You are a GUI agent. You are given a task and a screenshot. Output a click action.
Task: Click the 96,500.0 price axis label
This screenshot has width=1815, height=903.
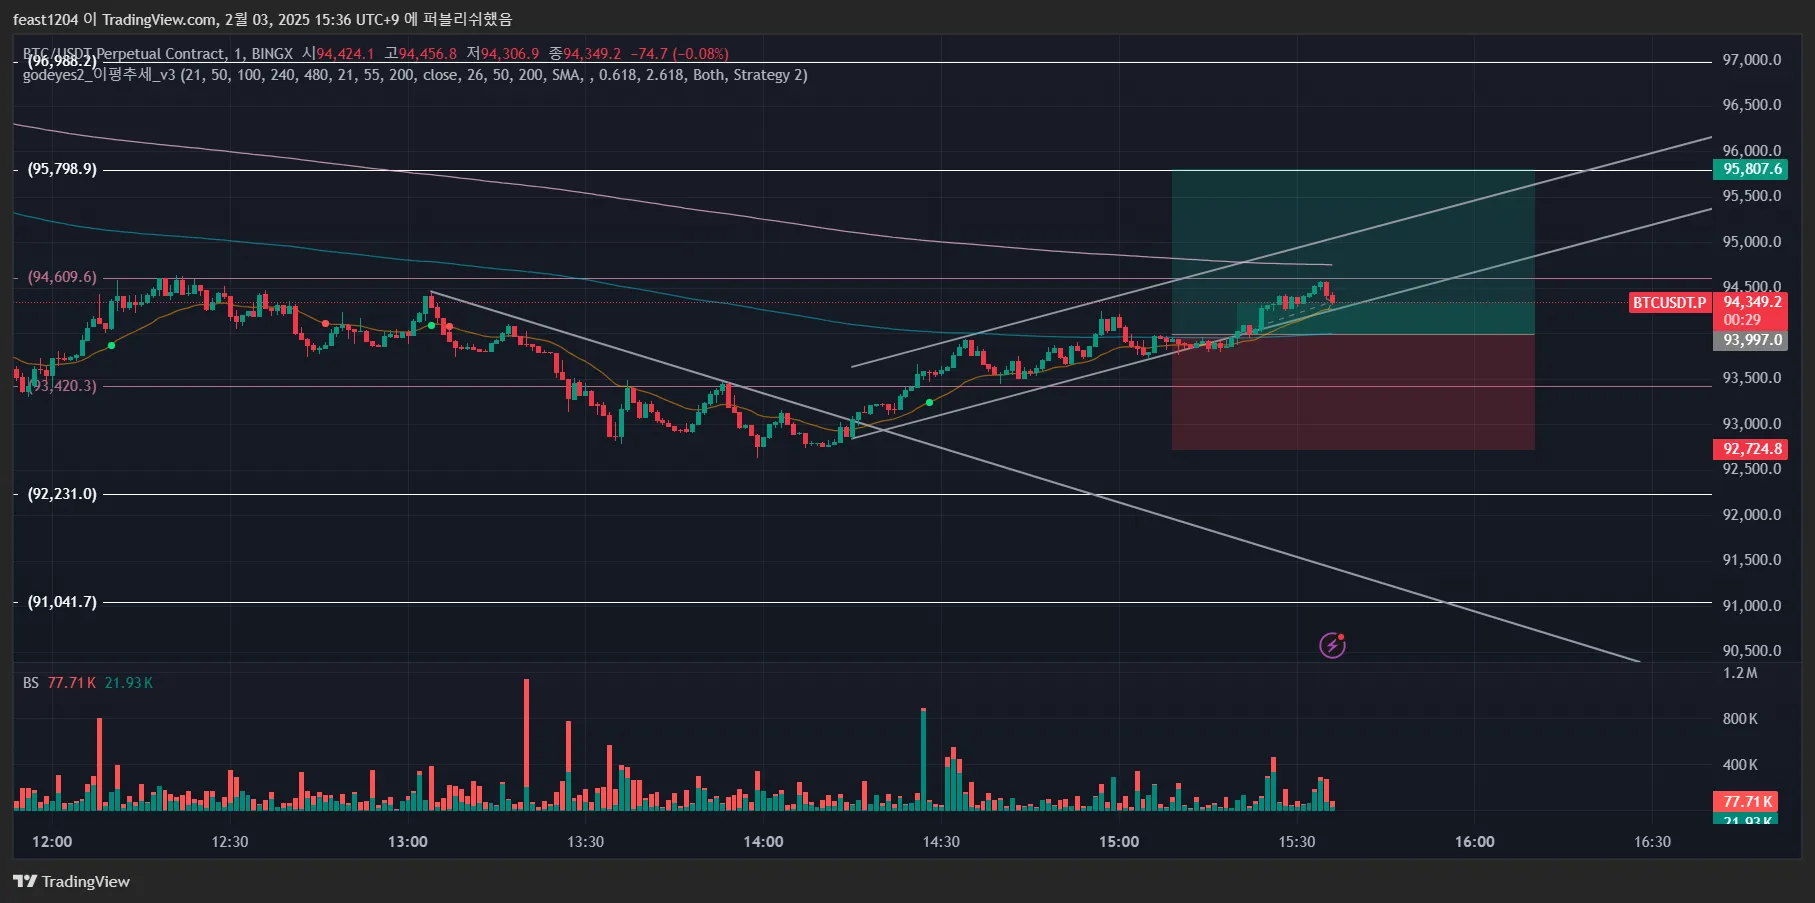(1751, 105)
